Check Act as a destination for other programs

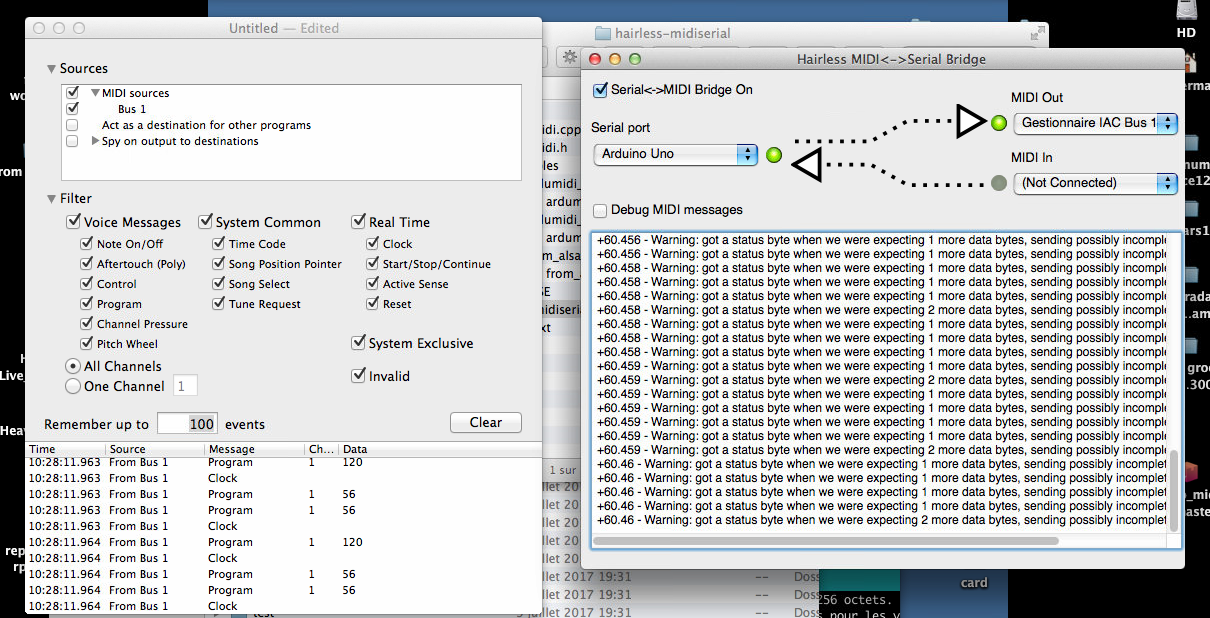point(72,125)
